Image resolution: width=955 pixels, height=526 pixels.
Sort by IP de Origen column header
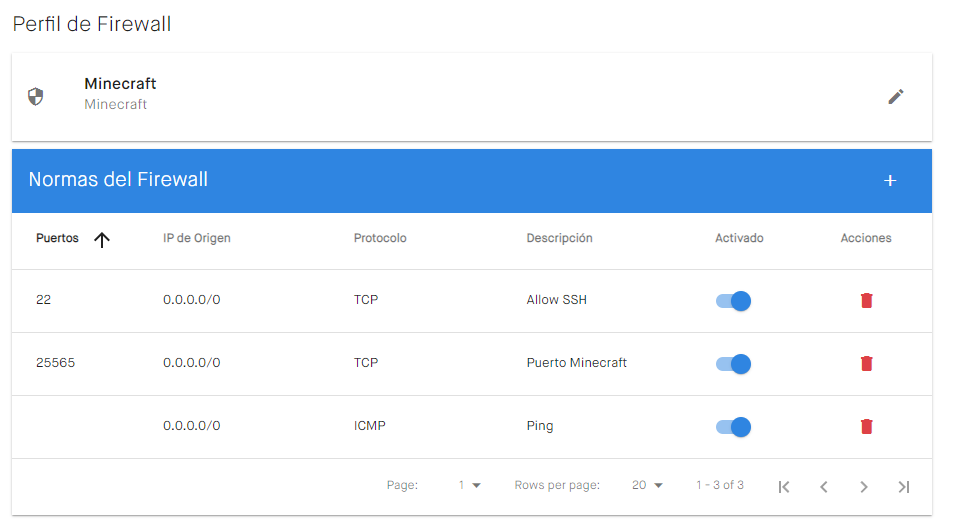pyautogui.click(x=197, y=238)
